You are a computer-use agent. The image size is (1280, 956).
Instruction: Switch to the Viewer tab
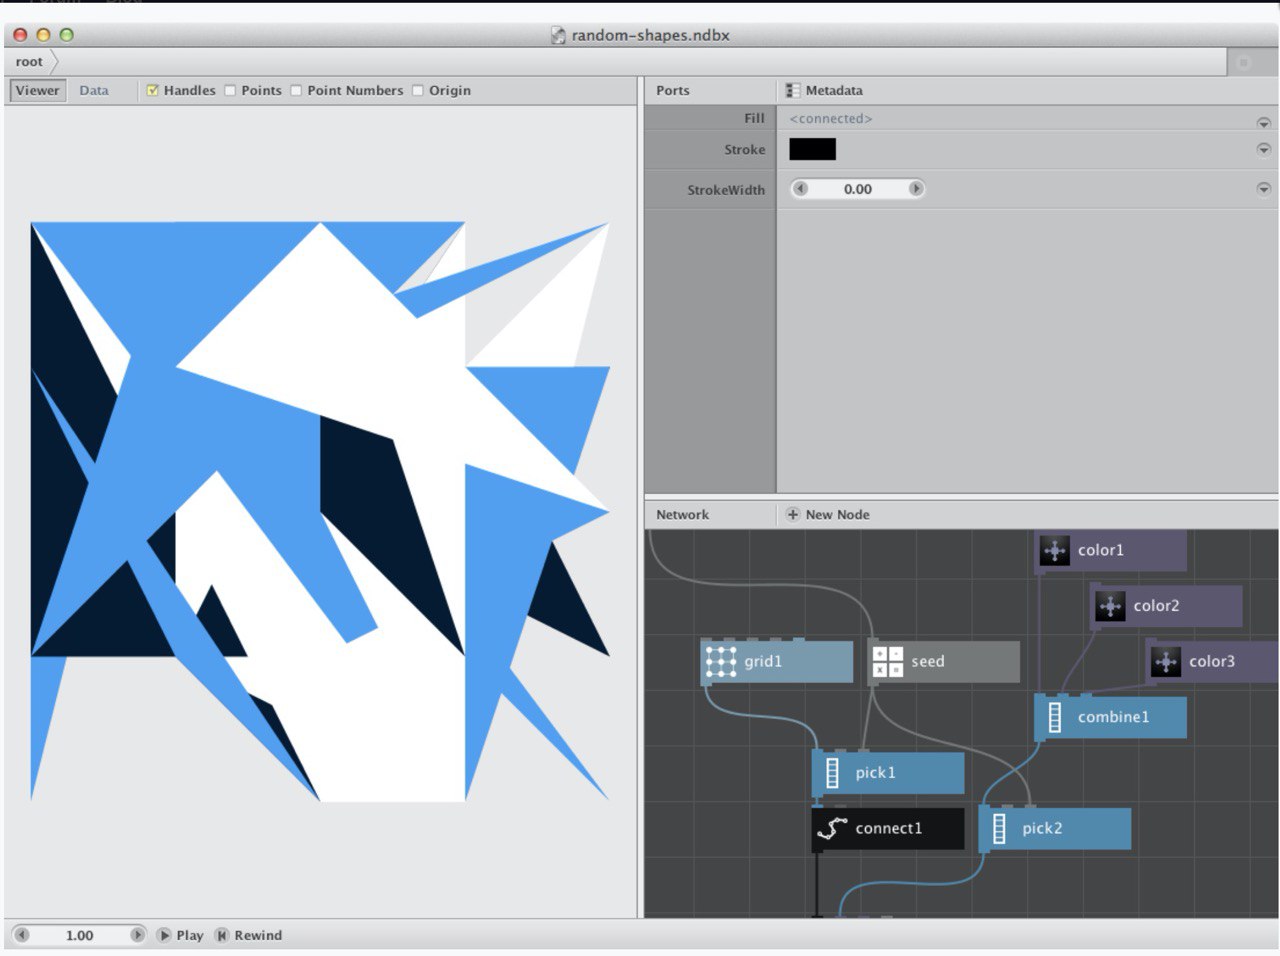click(x=37, y=90)
